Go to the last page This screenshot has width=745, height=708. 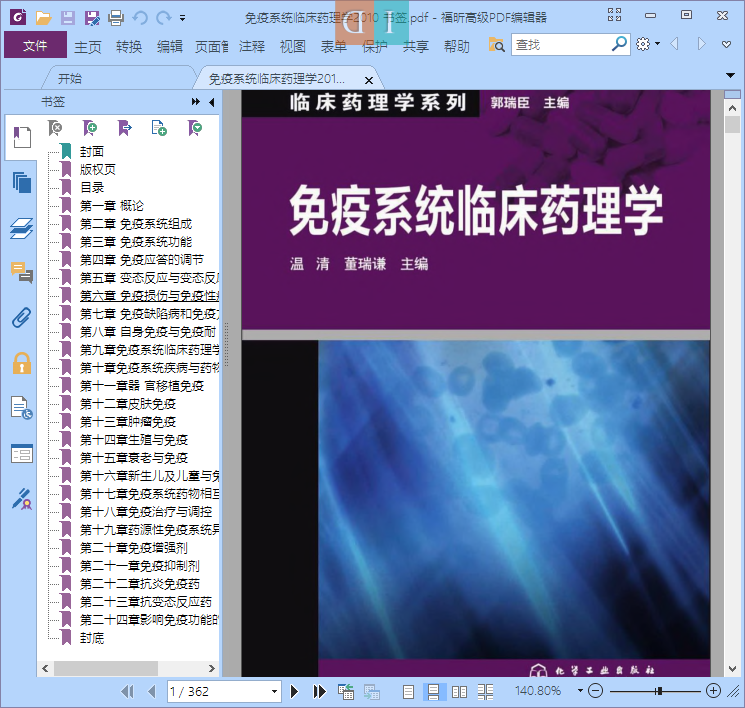pos(319,691)
